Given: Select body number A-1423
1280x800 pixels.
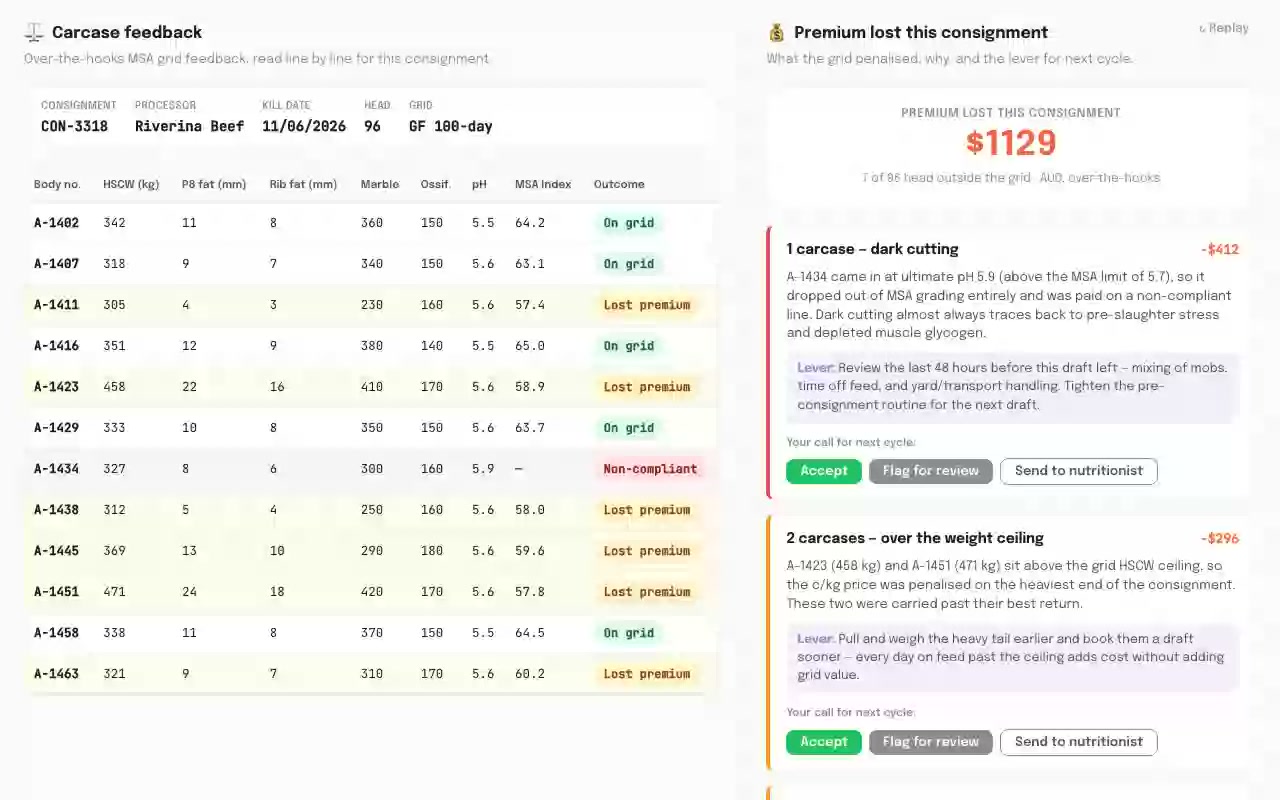Looking at the screenshot, I should click(x=56, y=387).
